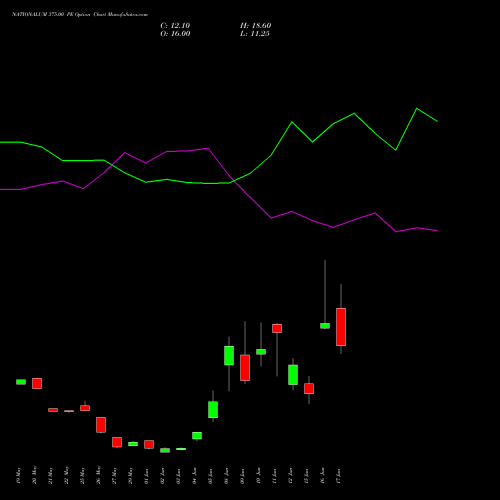
Task: Select the 10 Jun date label
Action: click(x=258, y=476)
